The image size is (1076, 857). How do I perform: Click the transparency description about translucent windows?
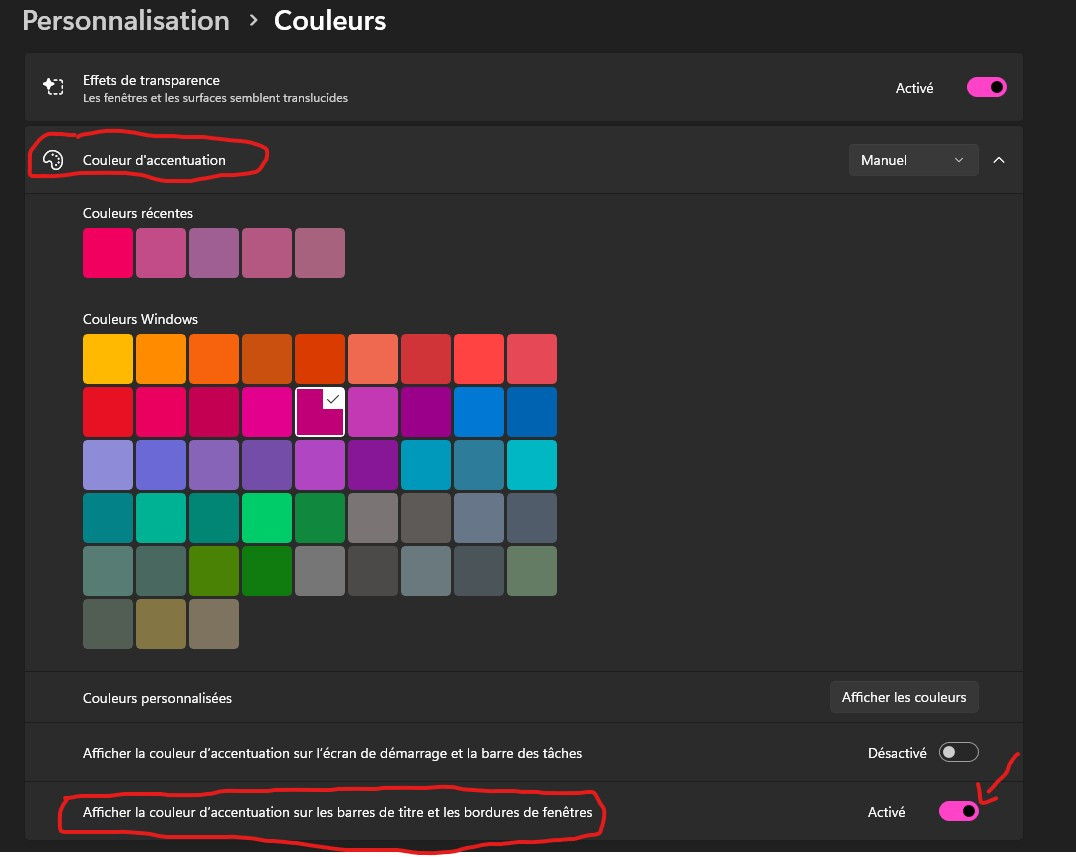pos(215,98)
